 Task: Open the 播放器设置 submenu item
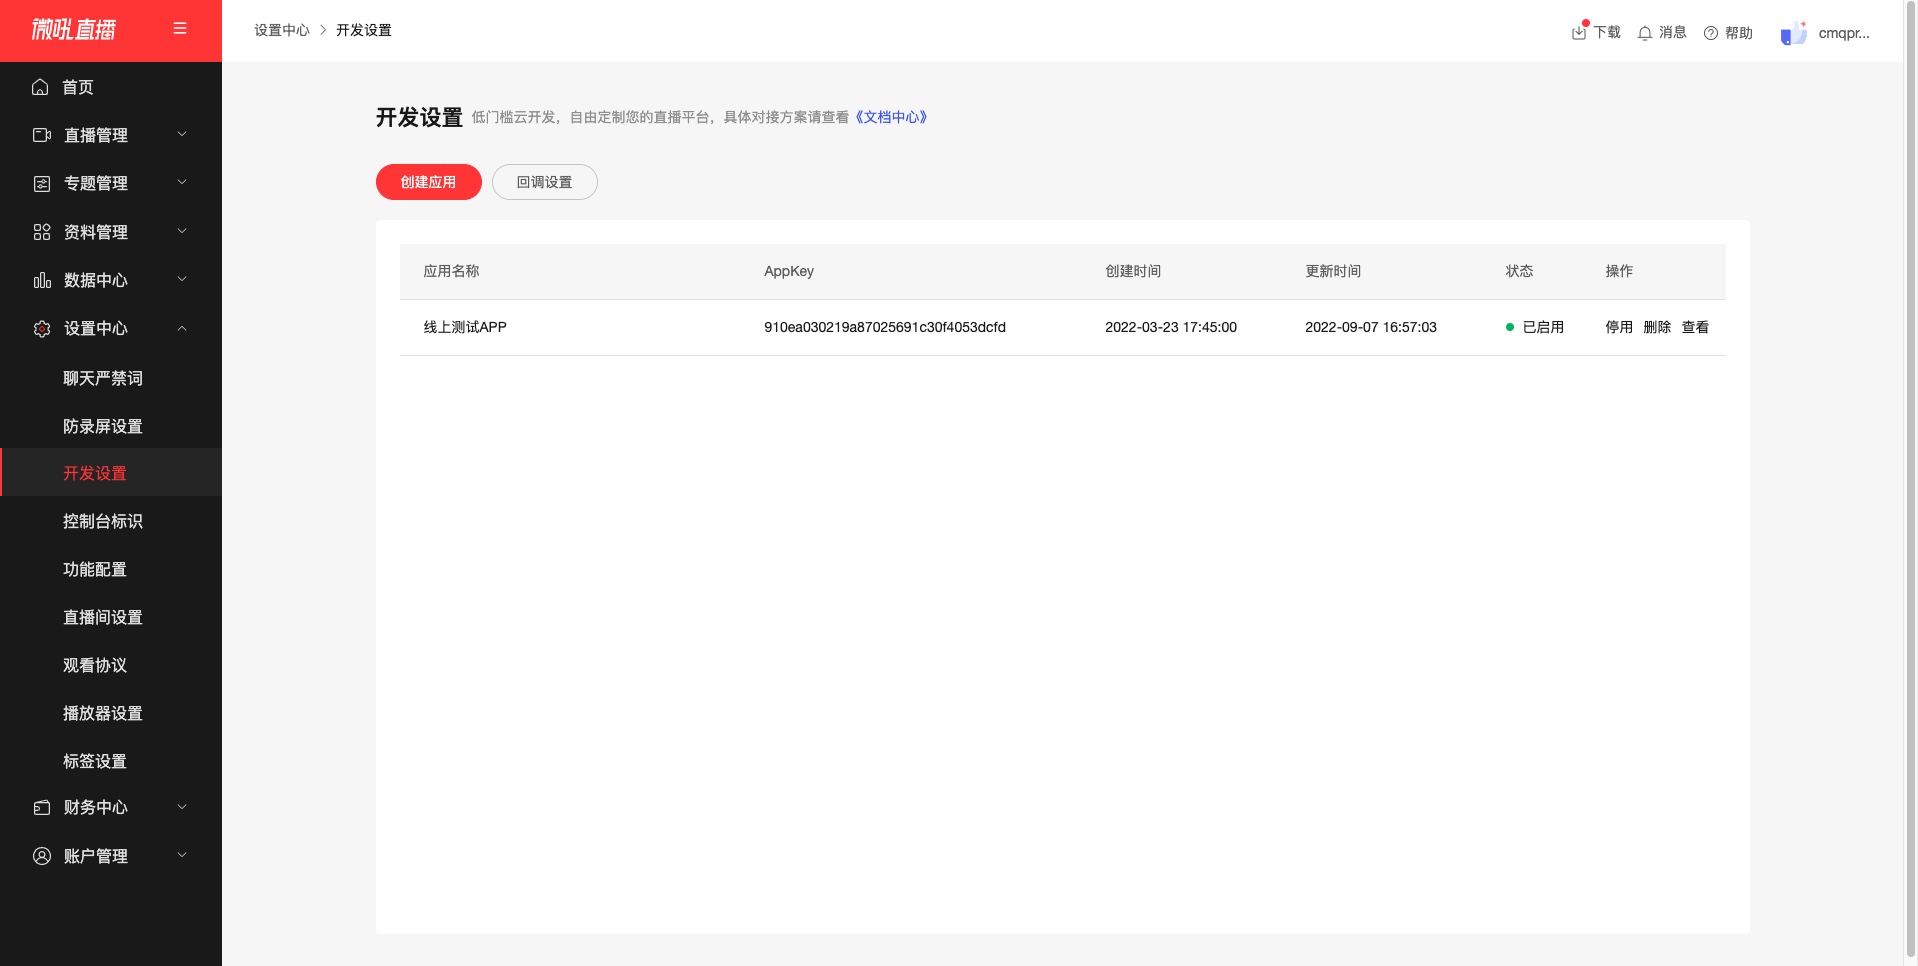click(103, 713)
